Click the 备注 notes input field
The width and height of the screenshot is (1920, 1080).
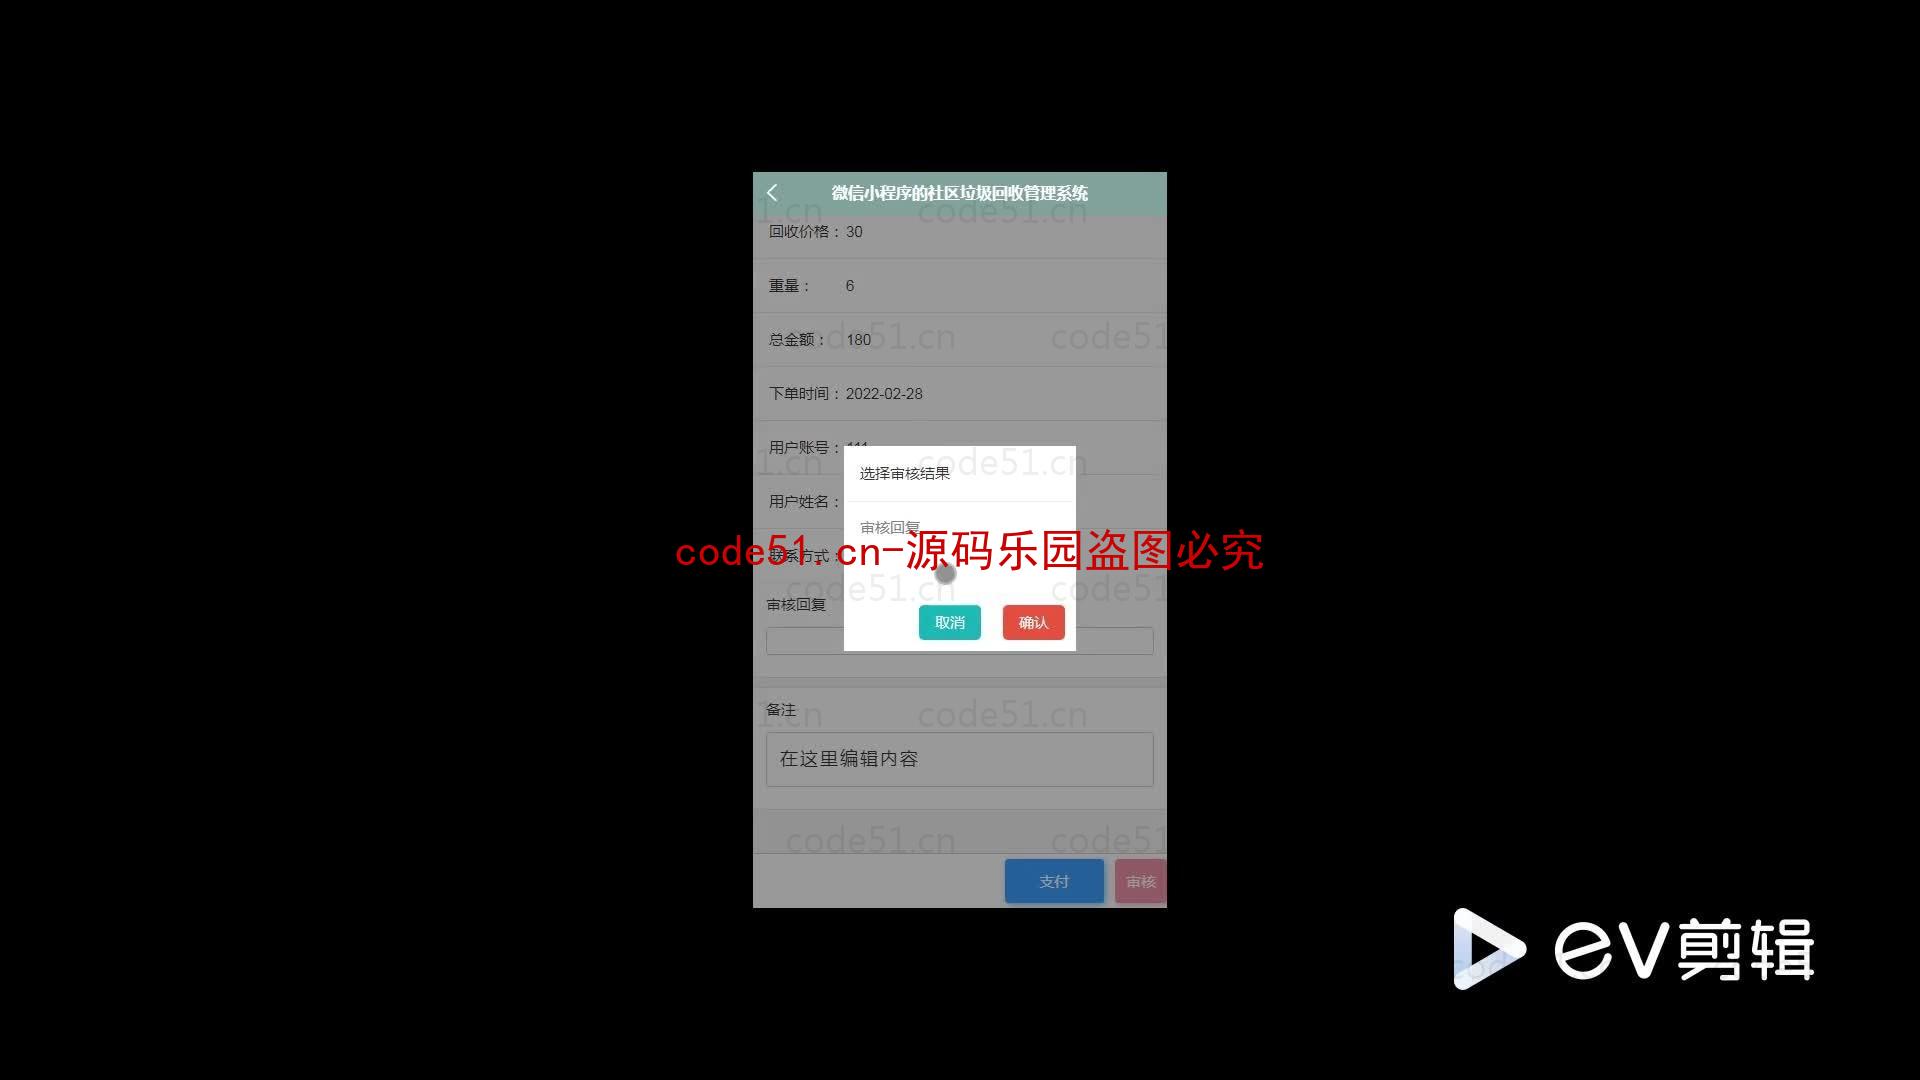(x=959, y=758)
